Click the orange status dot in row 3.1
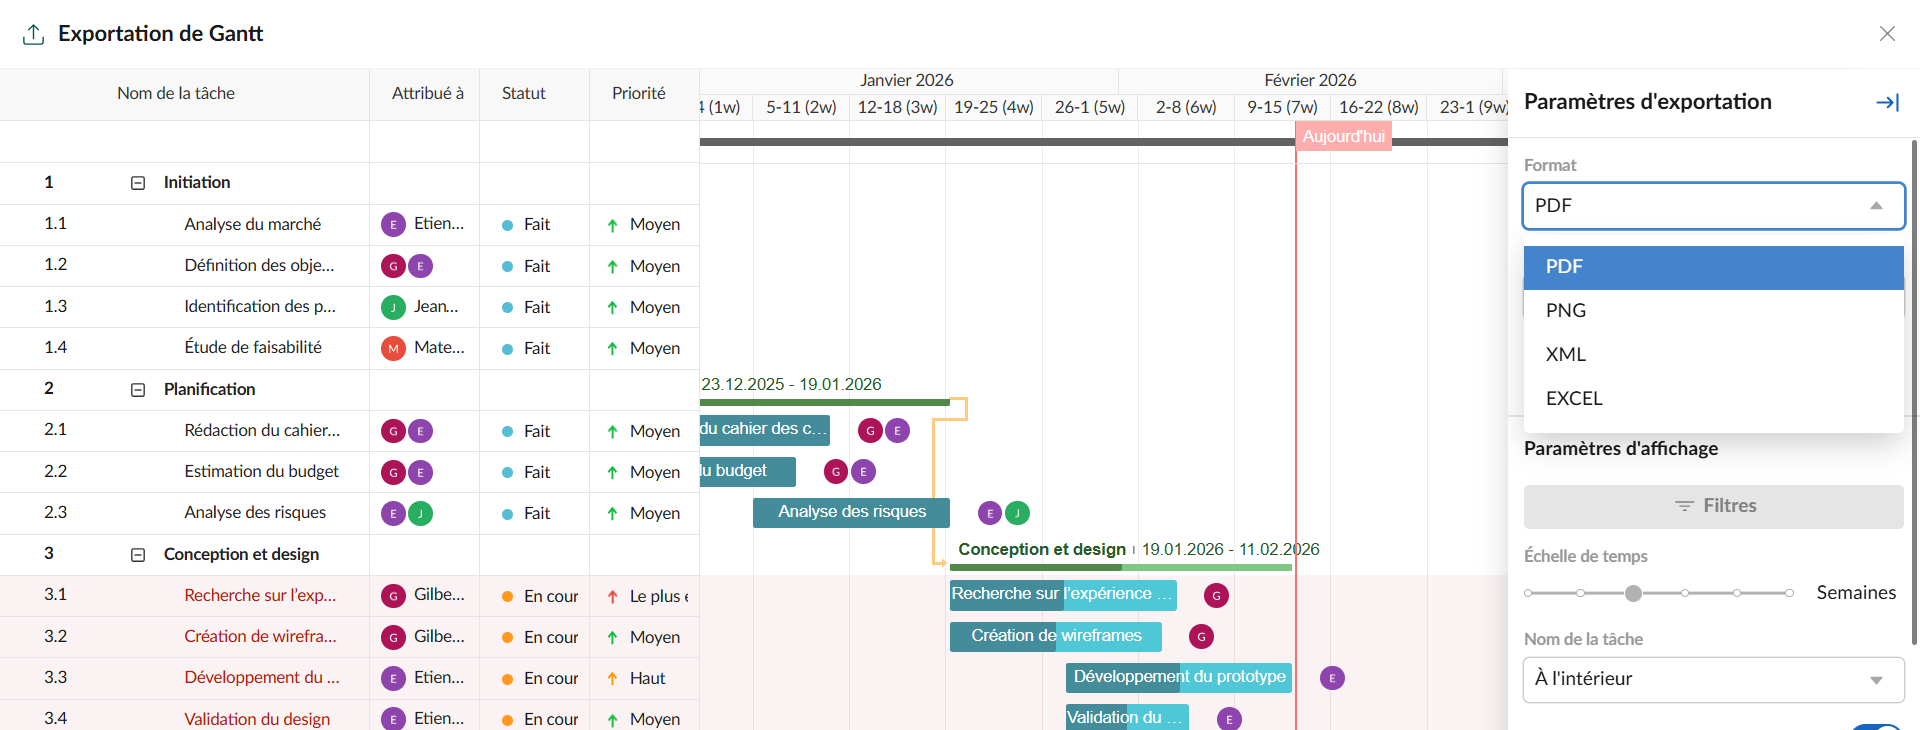This screenshot has height=730, width=1920. (x=507, y=597)
